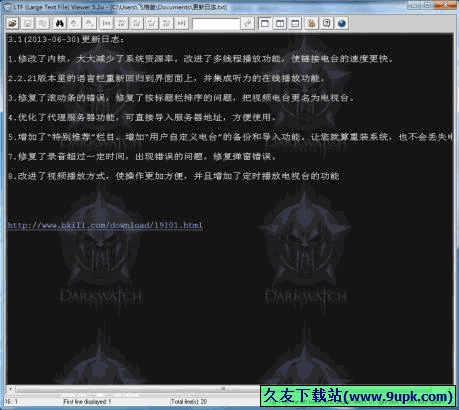Click the line down navigation icon

point(151,23)
